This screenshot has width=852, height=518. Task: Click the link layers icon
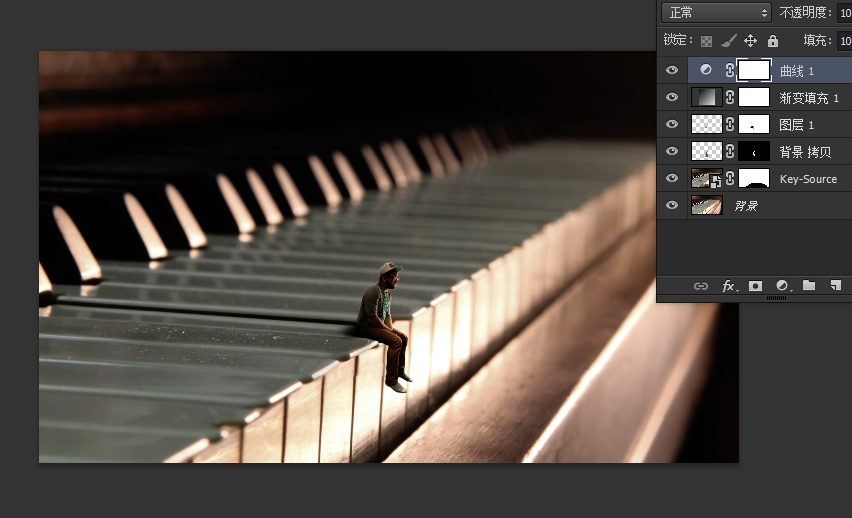point(701,286)
